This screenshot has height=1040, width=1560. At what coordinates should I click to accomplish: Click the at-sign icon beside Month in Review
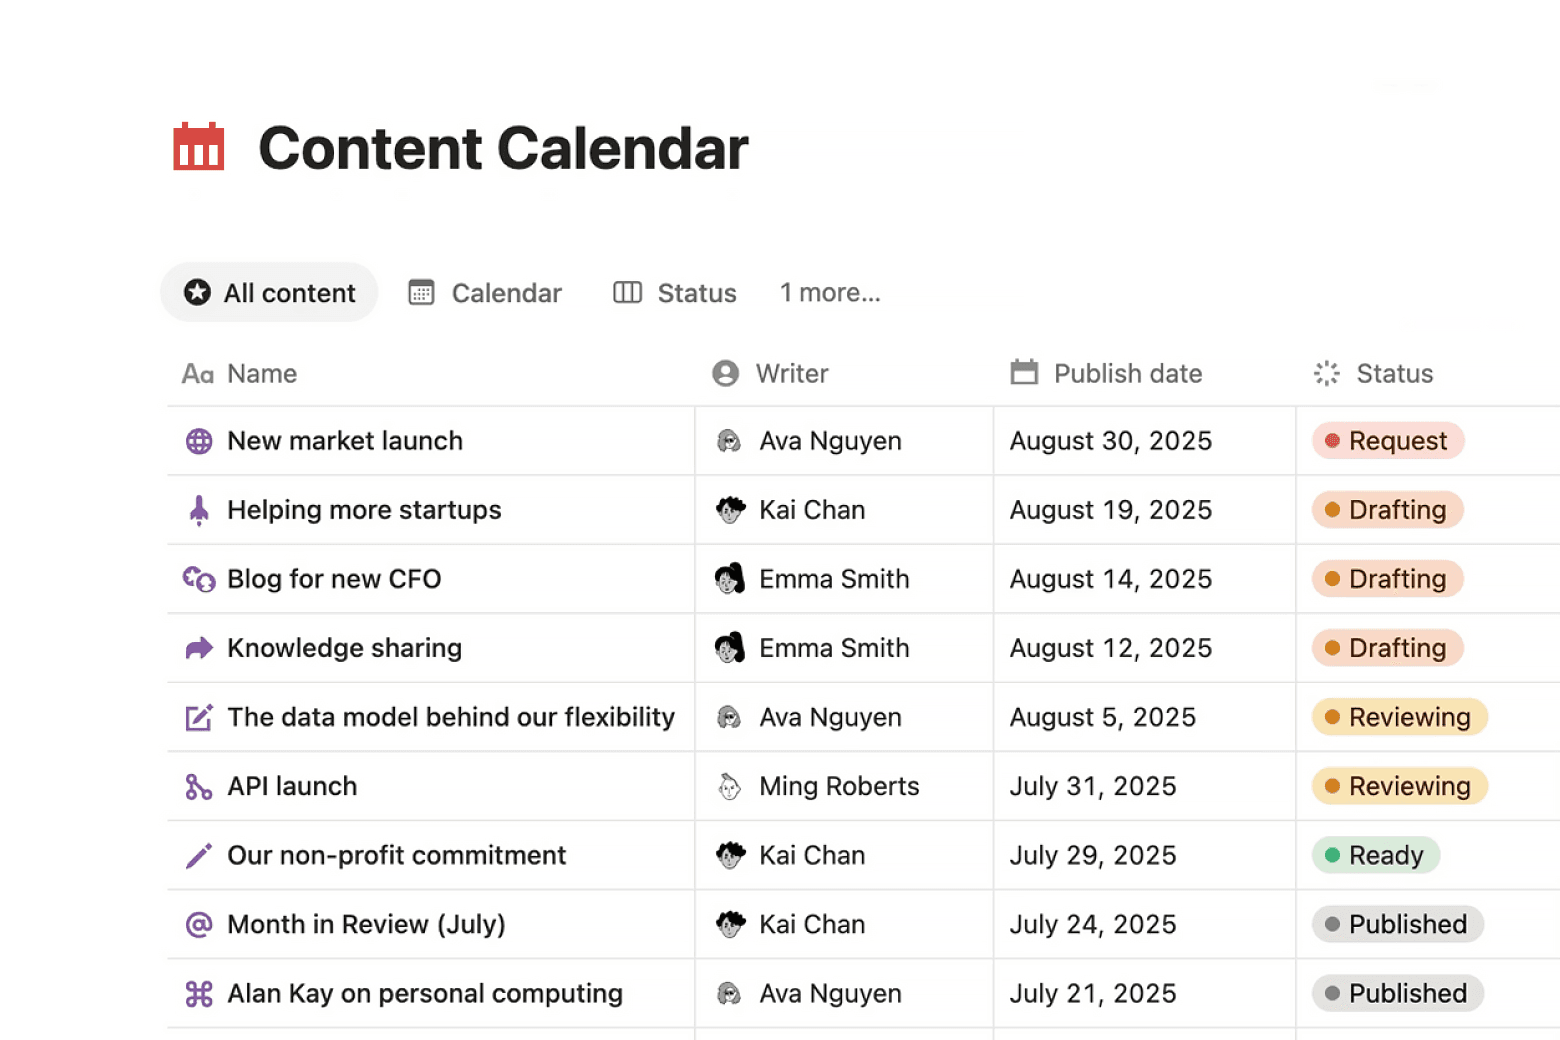[x=199, y=925]
